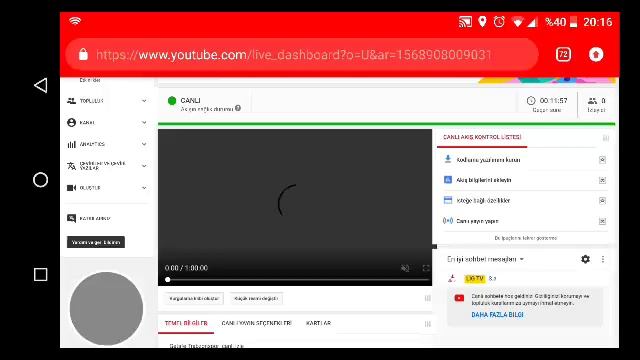Toggle checkbox for Akış bilgilerini ekleyin row
This screenshot has height=360, width=640.
pyautogui.click(x=602, y=180)
